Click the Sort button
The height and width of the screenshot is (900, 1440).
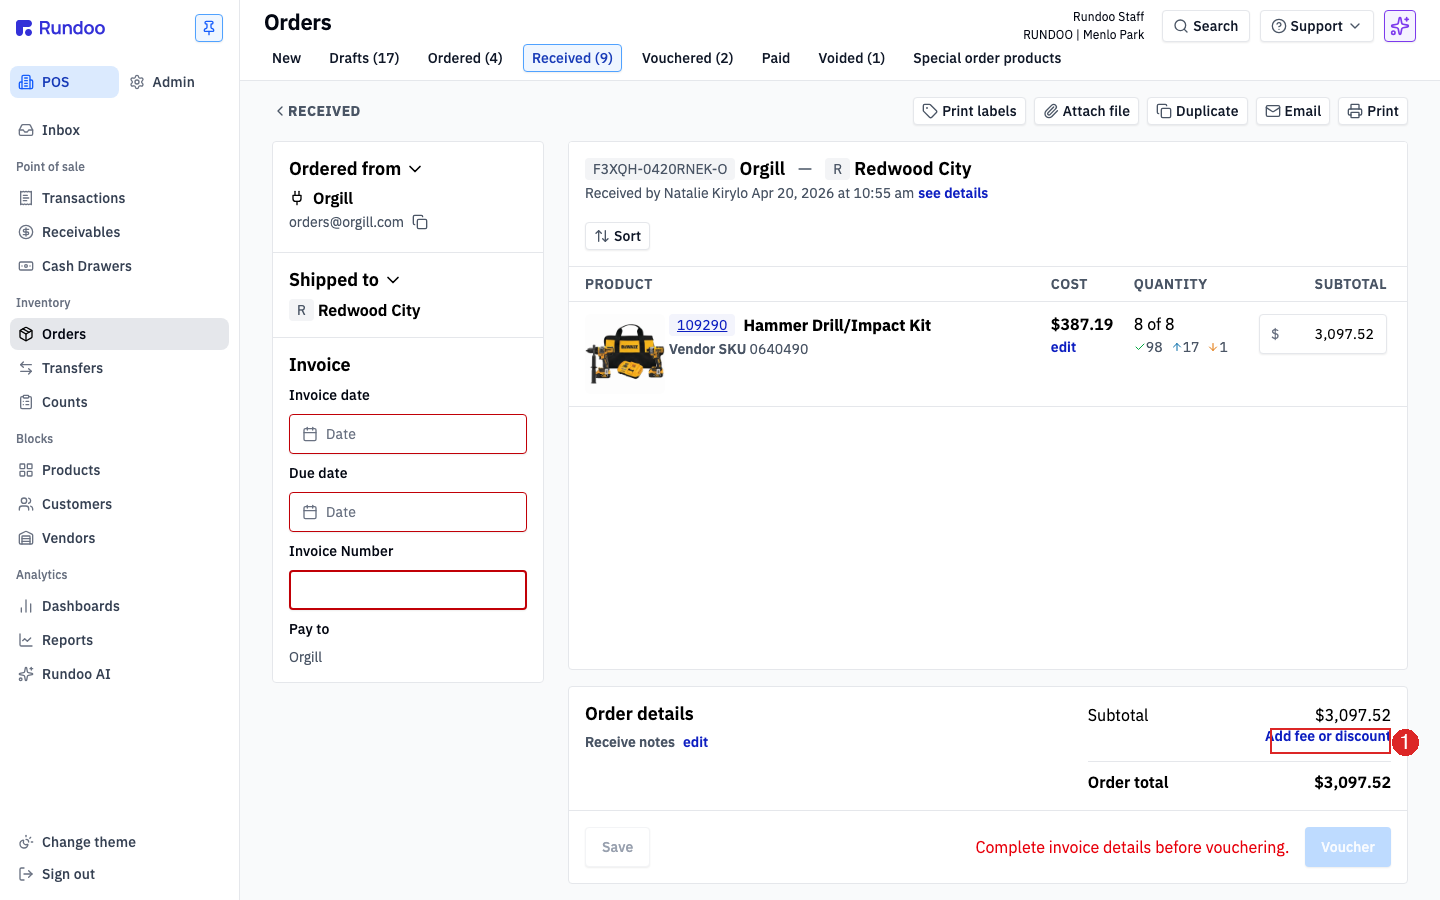(617, 236)
